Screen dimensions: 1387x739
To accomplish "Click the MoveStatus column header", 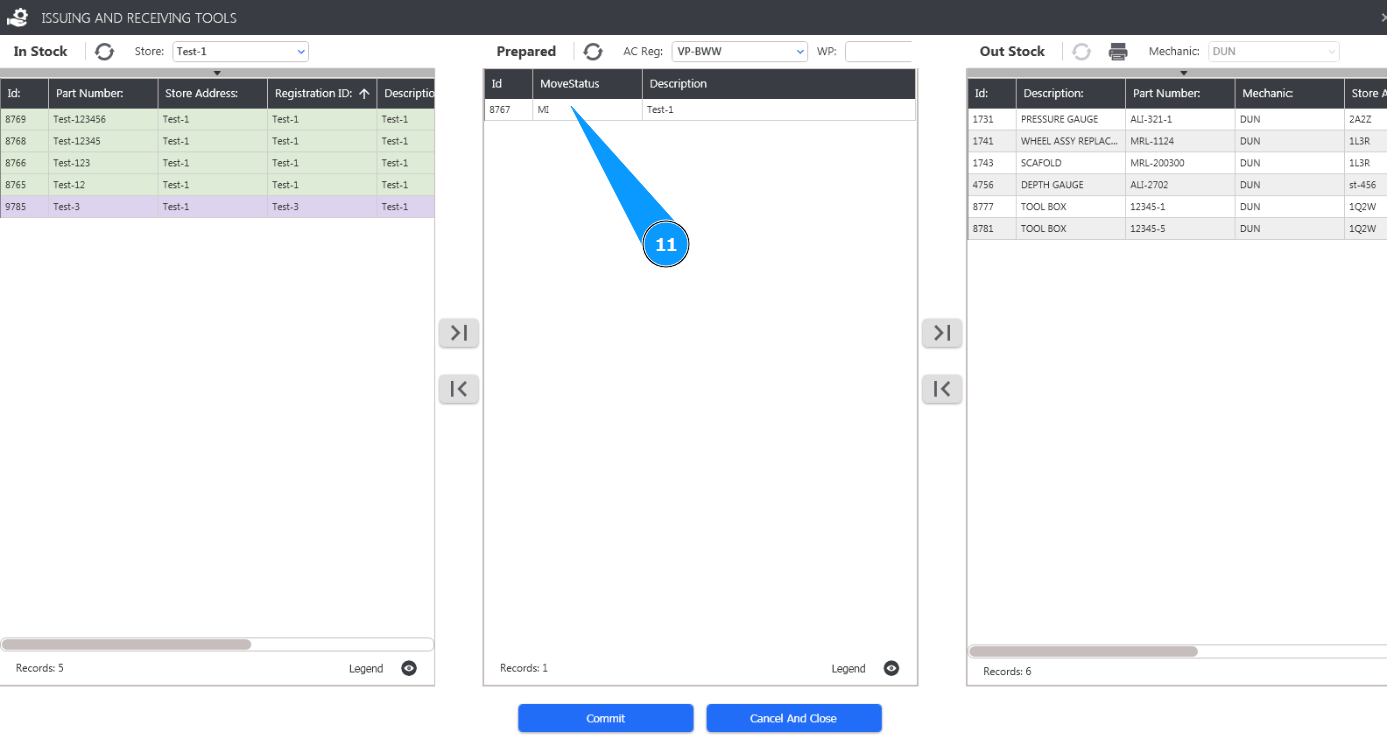I will [587, 84].
